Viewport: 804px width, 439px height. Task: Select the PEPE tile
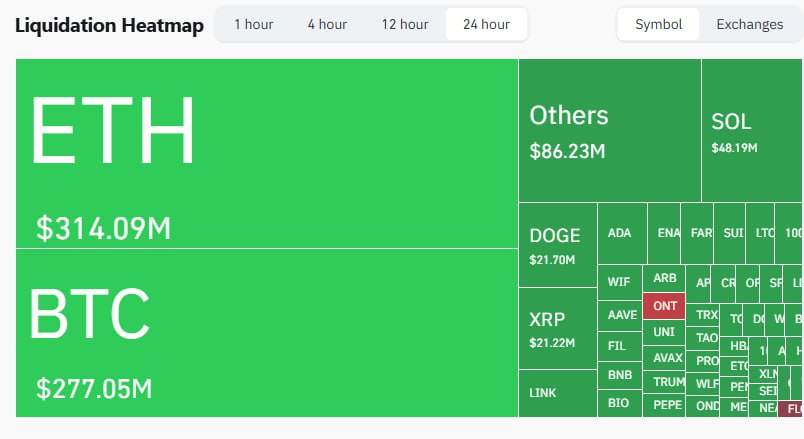(664, 405)
